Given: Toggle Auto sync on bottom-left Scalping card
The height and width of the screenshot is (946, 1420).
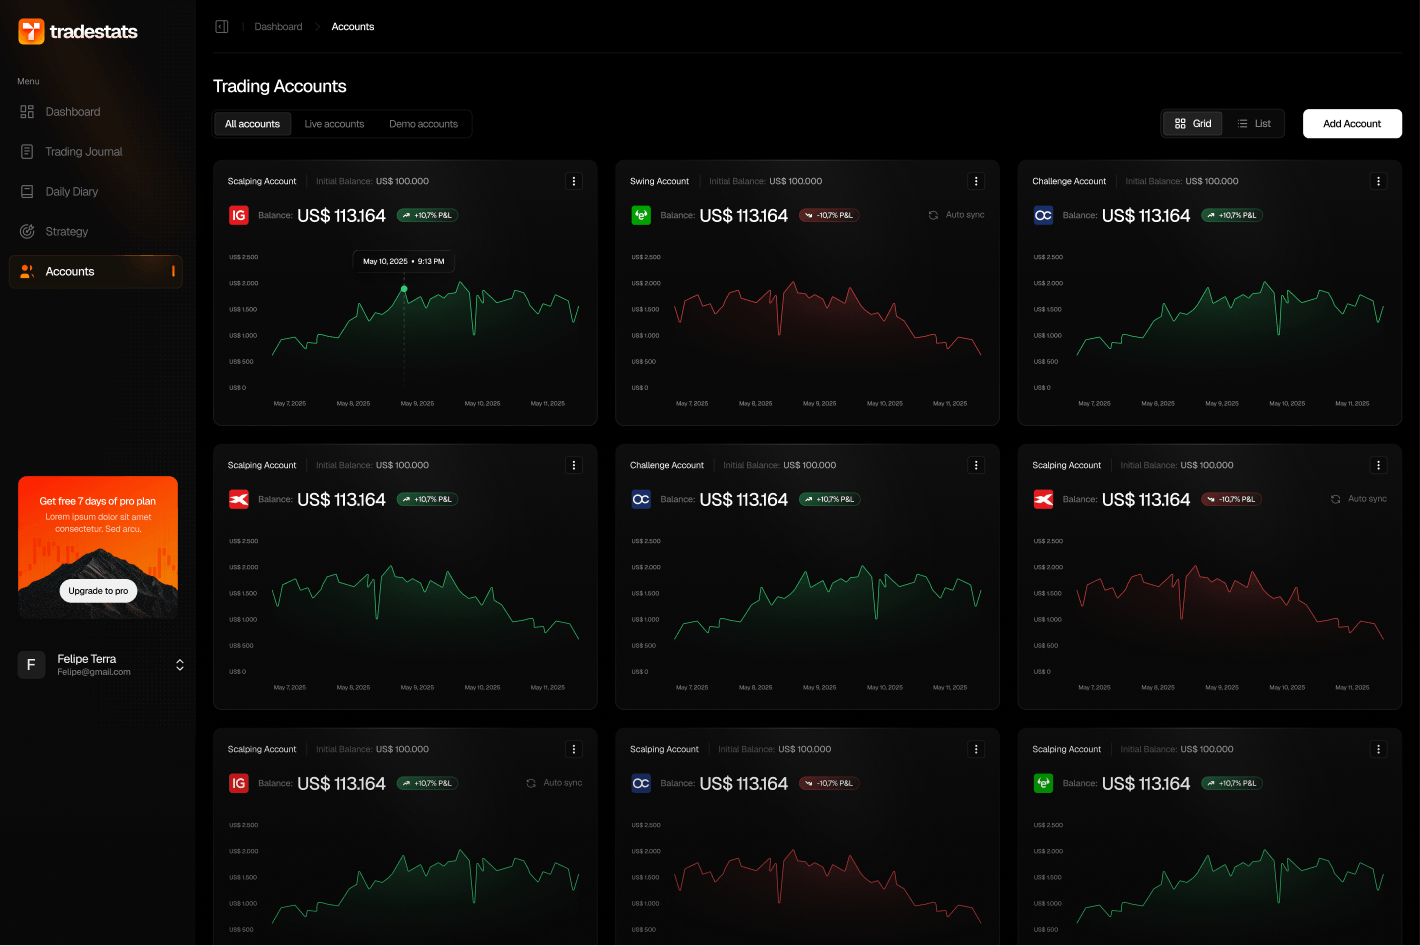Looking at the screenshot, I should (554, 783).
